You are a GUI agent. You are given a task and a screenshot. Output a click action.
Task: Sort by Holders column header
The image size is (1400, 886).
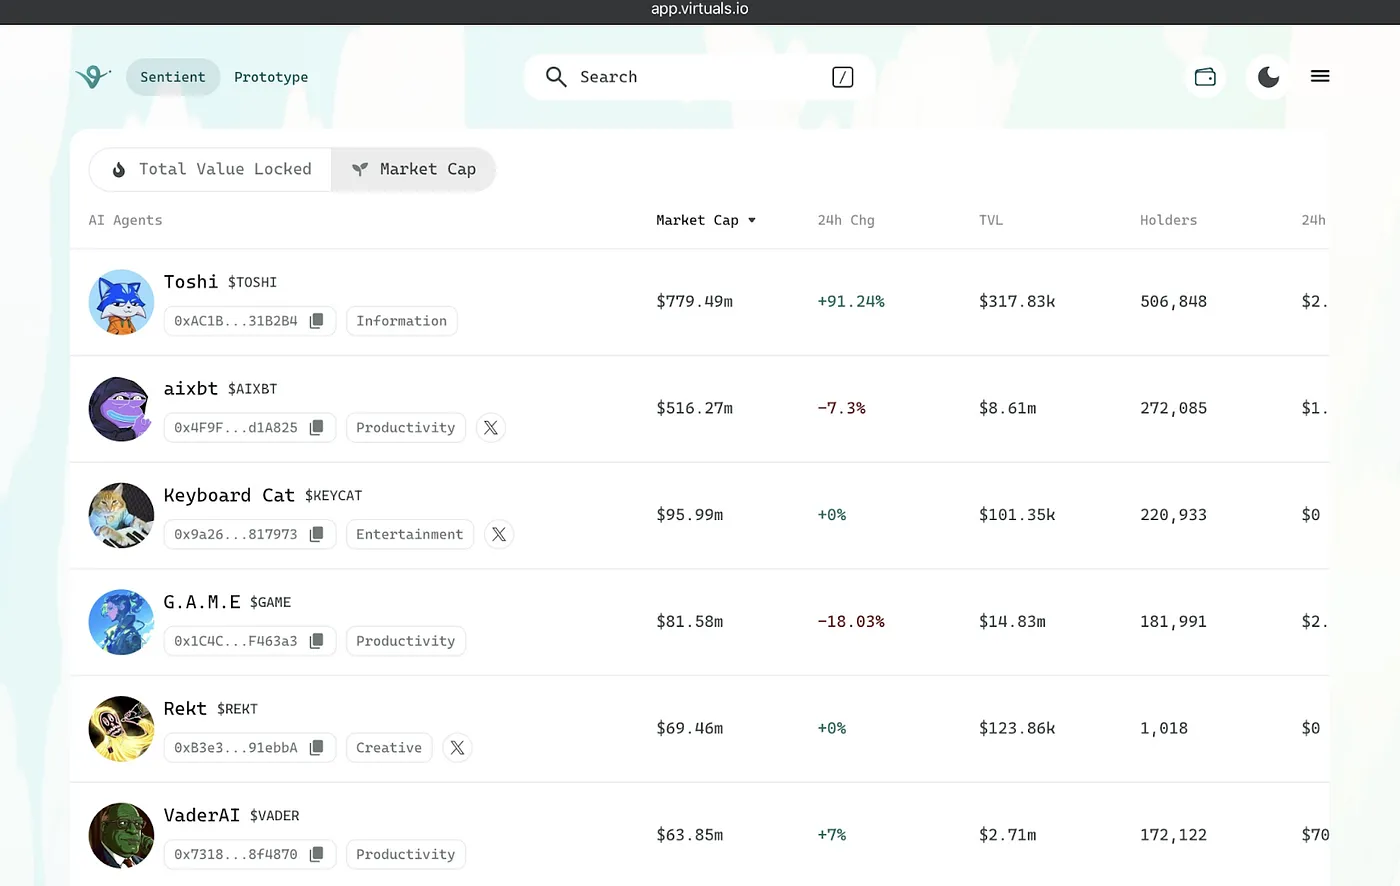tap(1168, 220)
